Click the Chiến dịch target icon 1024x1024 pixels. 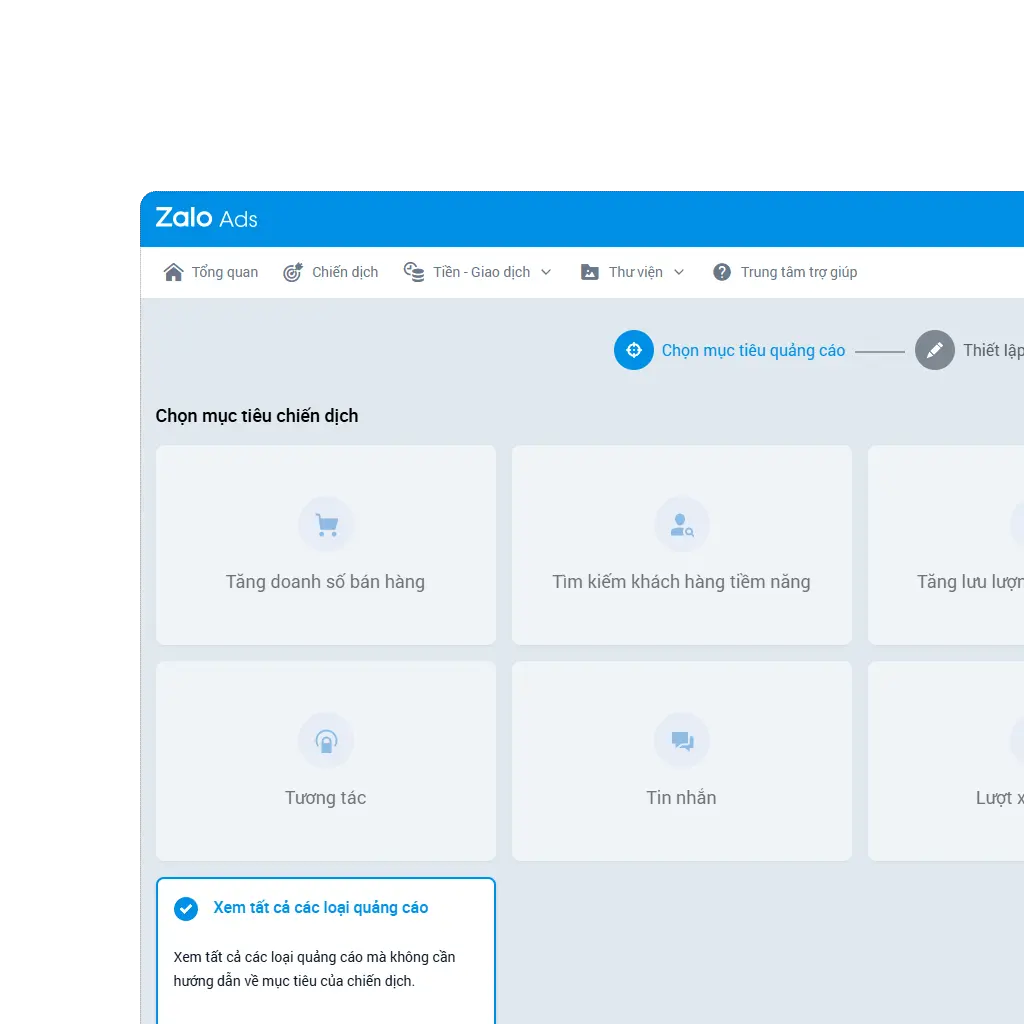click(293, 272)
